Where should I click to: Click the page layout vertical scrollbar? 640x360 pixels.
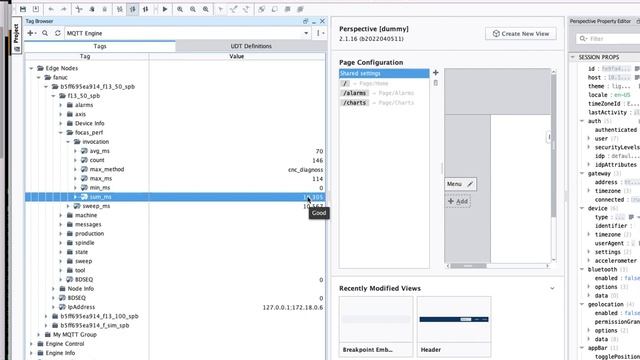[x=553, y=145]
